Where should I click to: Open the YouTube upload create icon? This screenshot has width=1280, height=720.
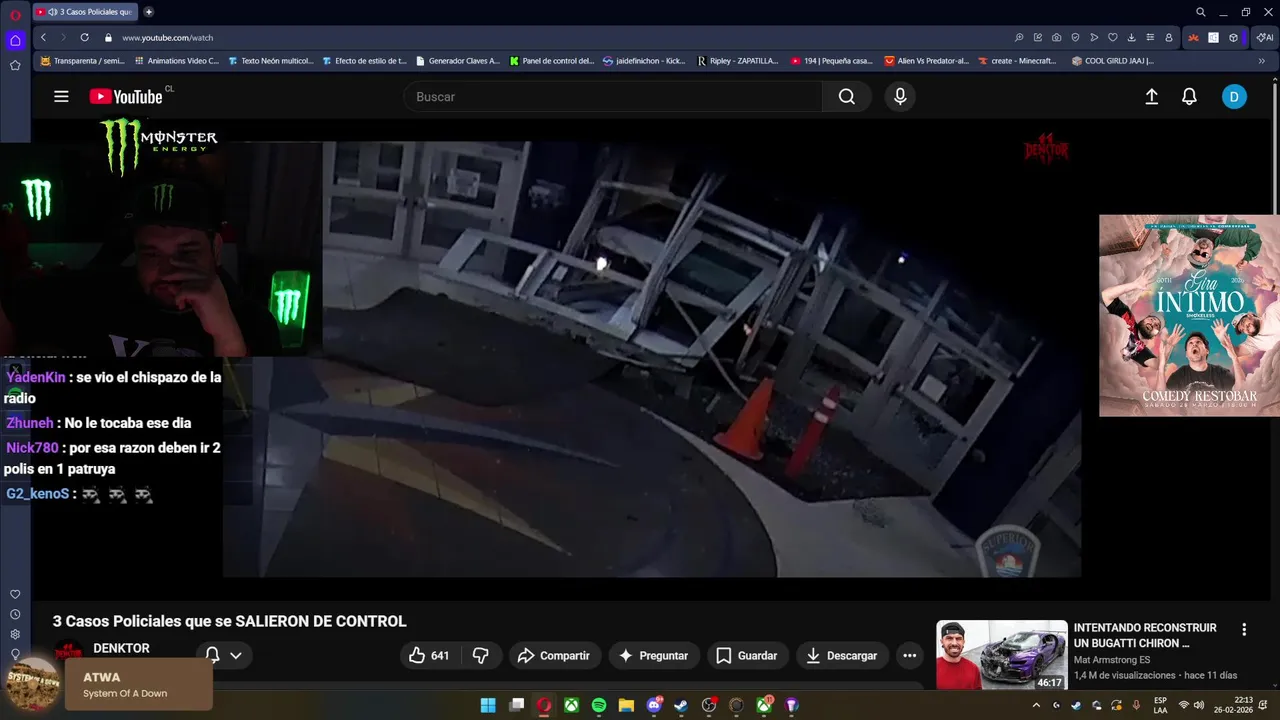click(x=1151, y=97)
